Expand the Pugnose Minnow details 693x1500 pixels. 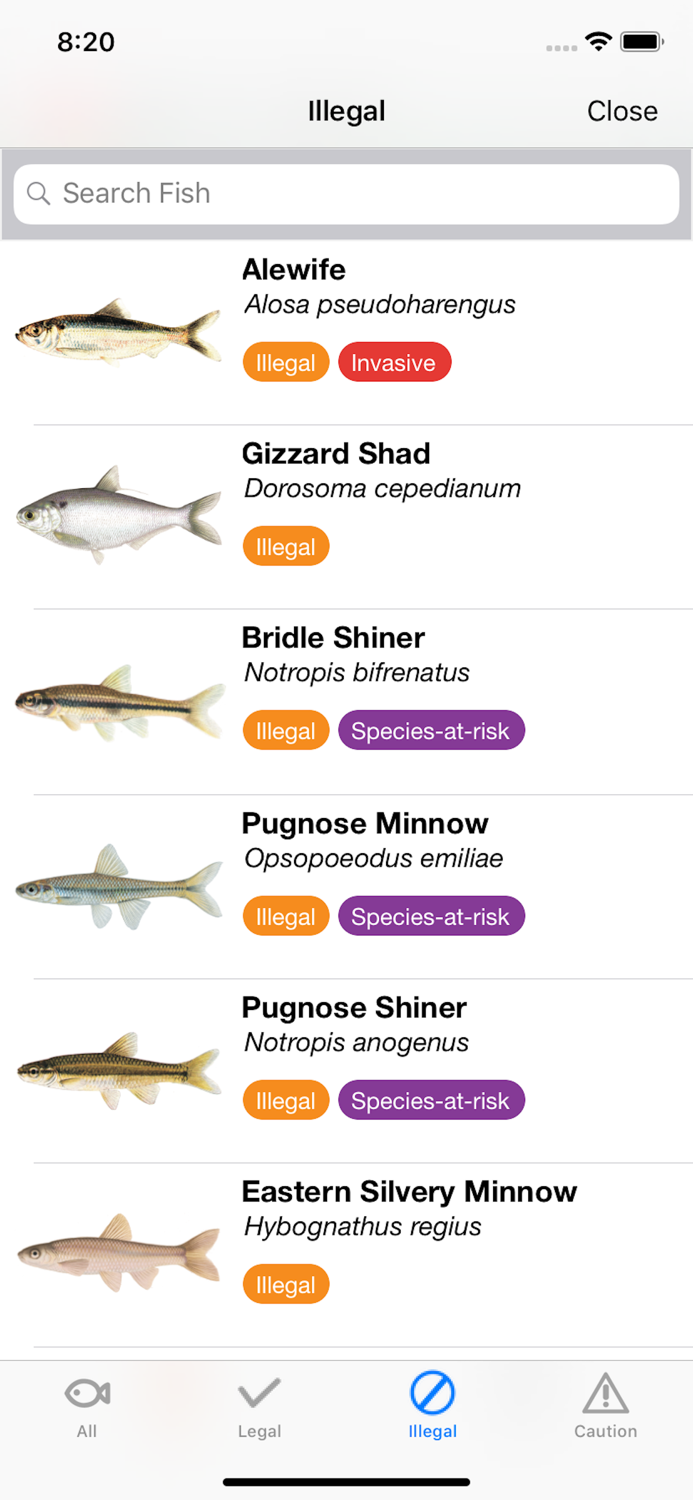tap(347, 870)
